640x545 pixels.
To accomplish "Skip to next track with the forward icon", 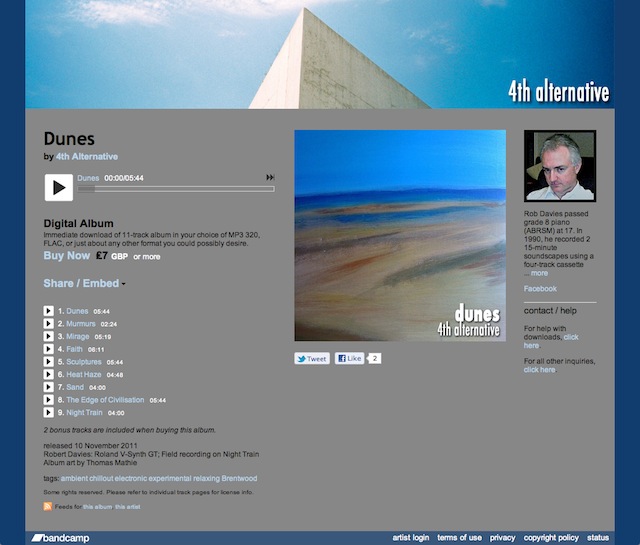I will [270, 177].
